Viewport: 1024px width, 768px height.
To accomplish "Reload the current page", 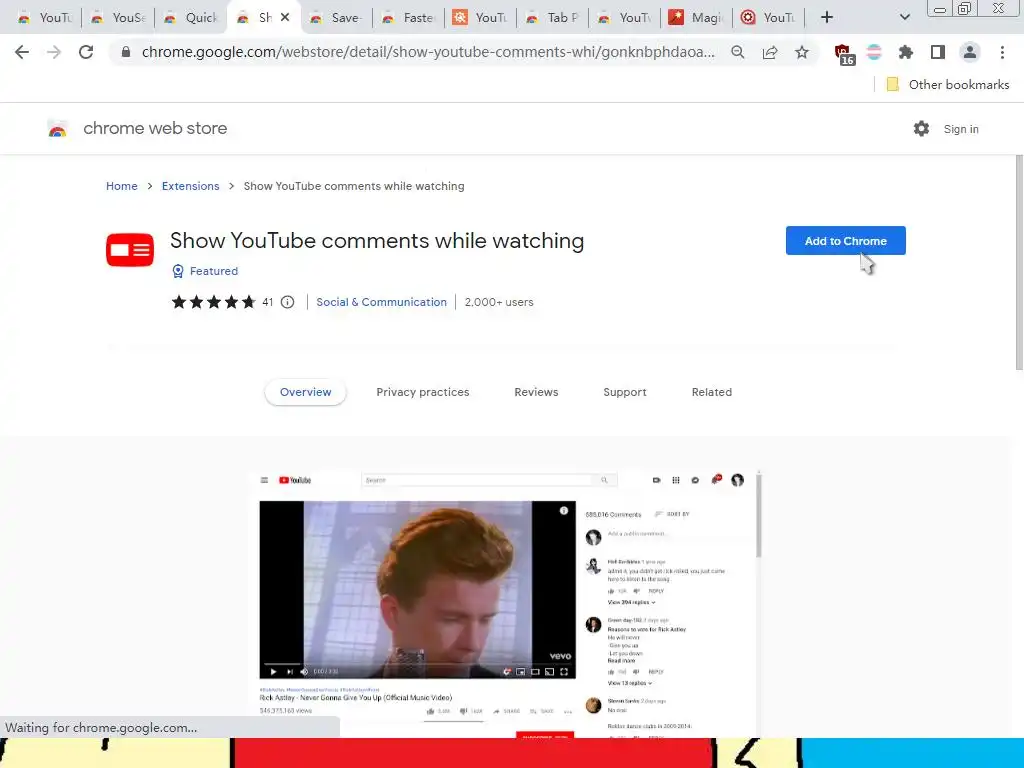I will click(86, 52).
